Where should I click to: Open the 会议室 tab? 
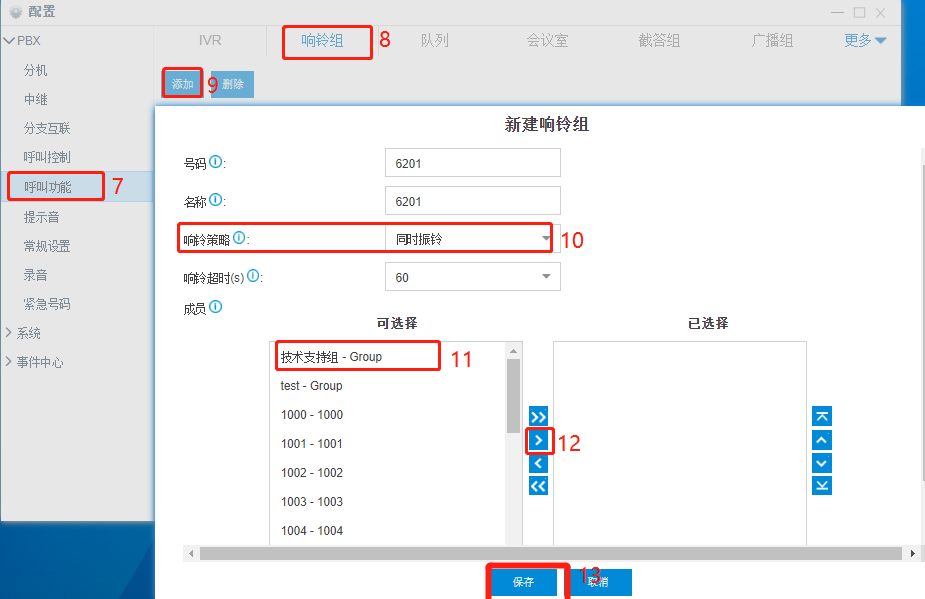(547, 41)
